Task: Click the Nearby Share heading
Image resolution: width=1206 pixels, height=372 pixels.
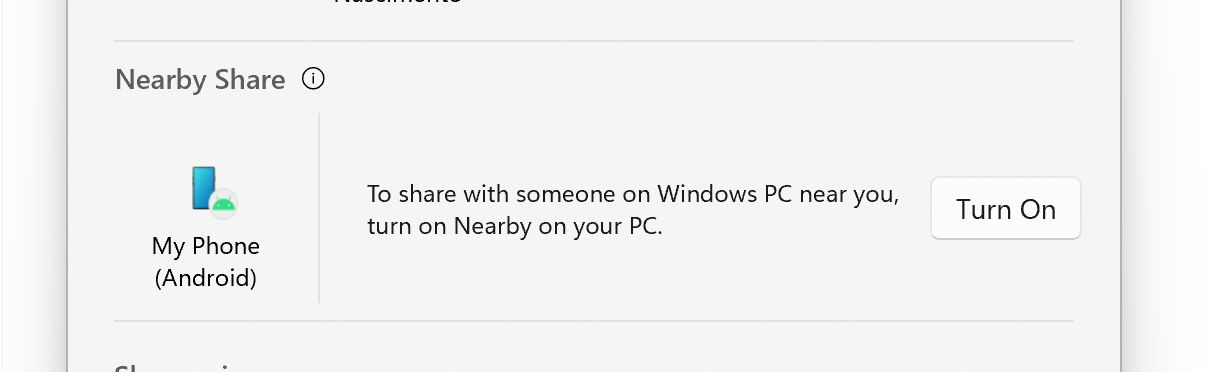Action: pyautogui.click(x=200, y=80)
